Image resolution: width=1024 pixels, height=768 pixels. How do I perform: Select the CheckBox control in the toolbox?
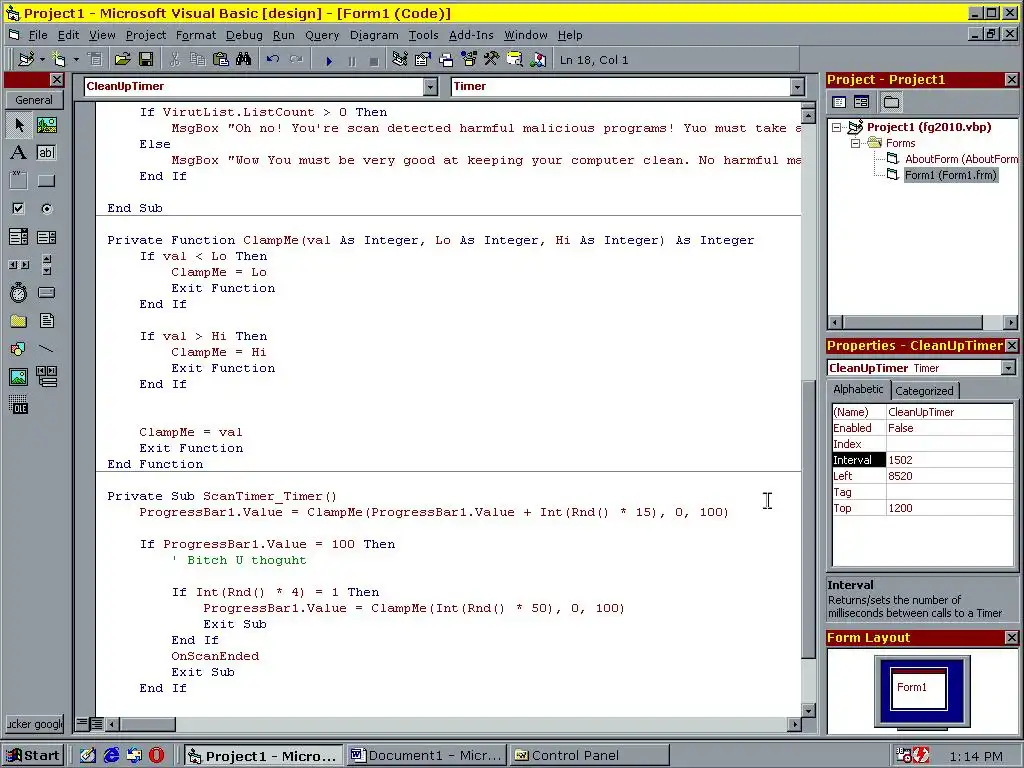19,209
